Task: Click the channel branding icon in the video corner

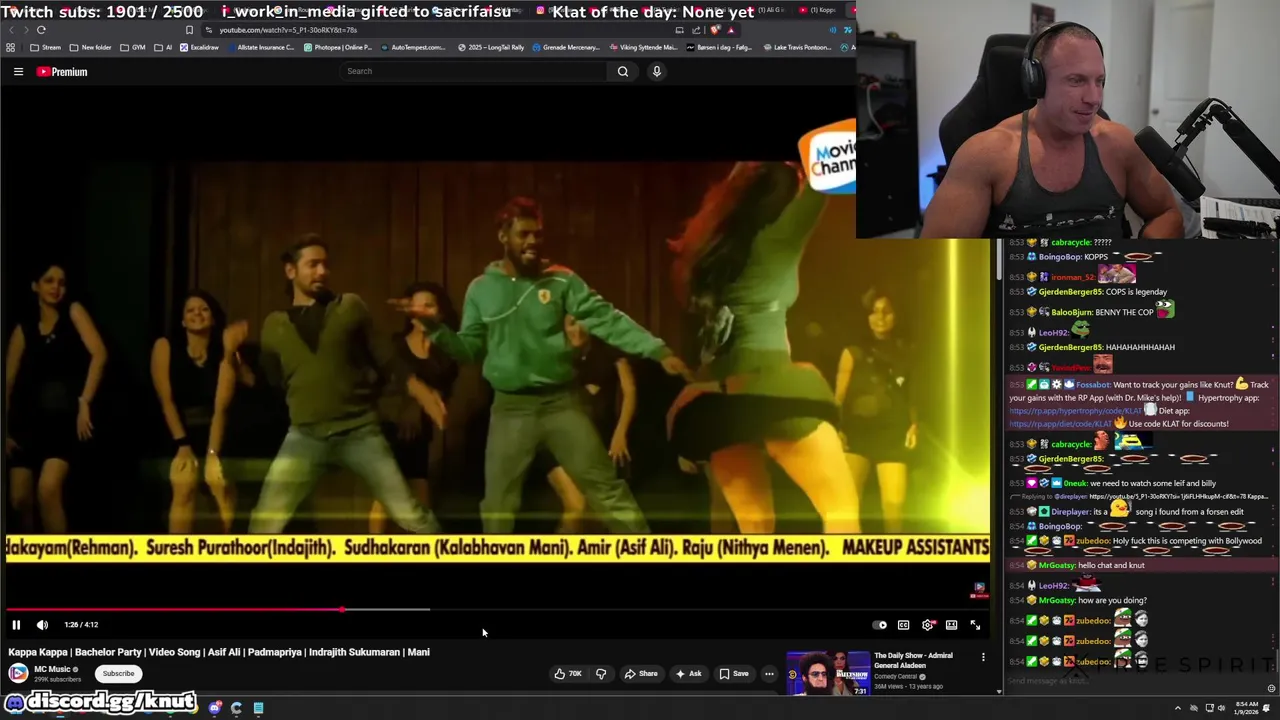Action: (x=979, y=591)
